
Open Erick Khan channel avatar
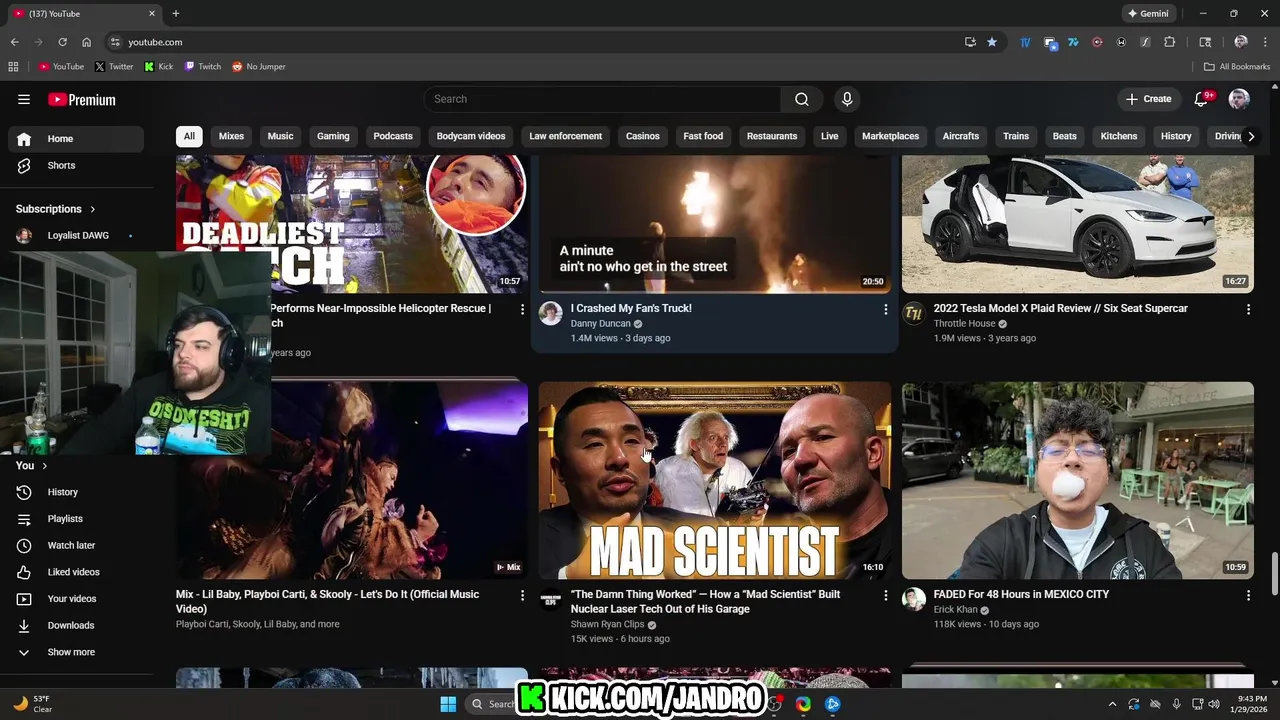tap(914, 599)
